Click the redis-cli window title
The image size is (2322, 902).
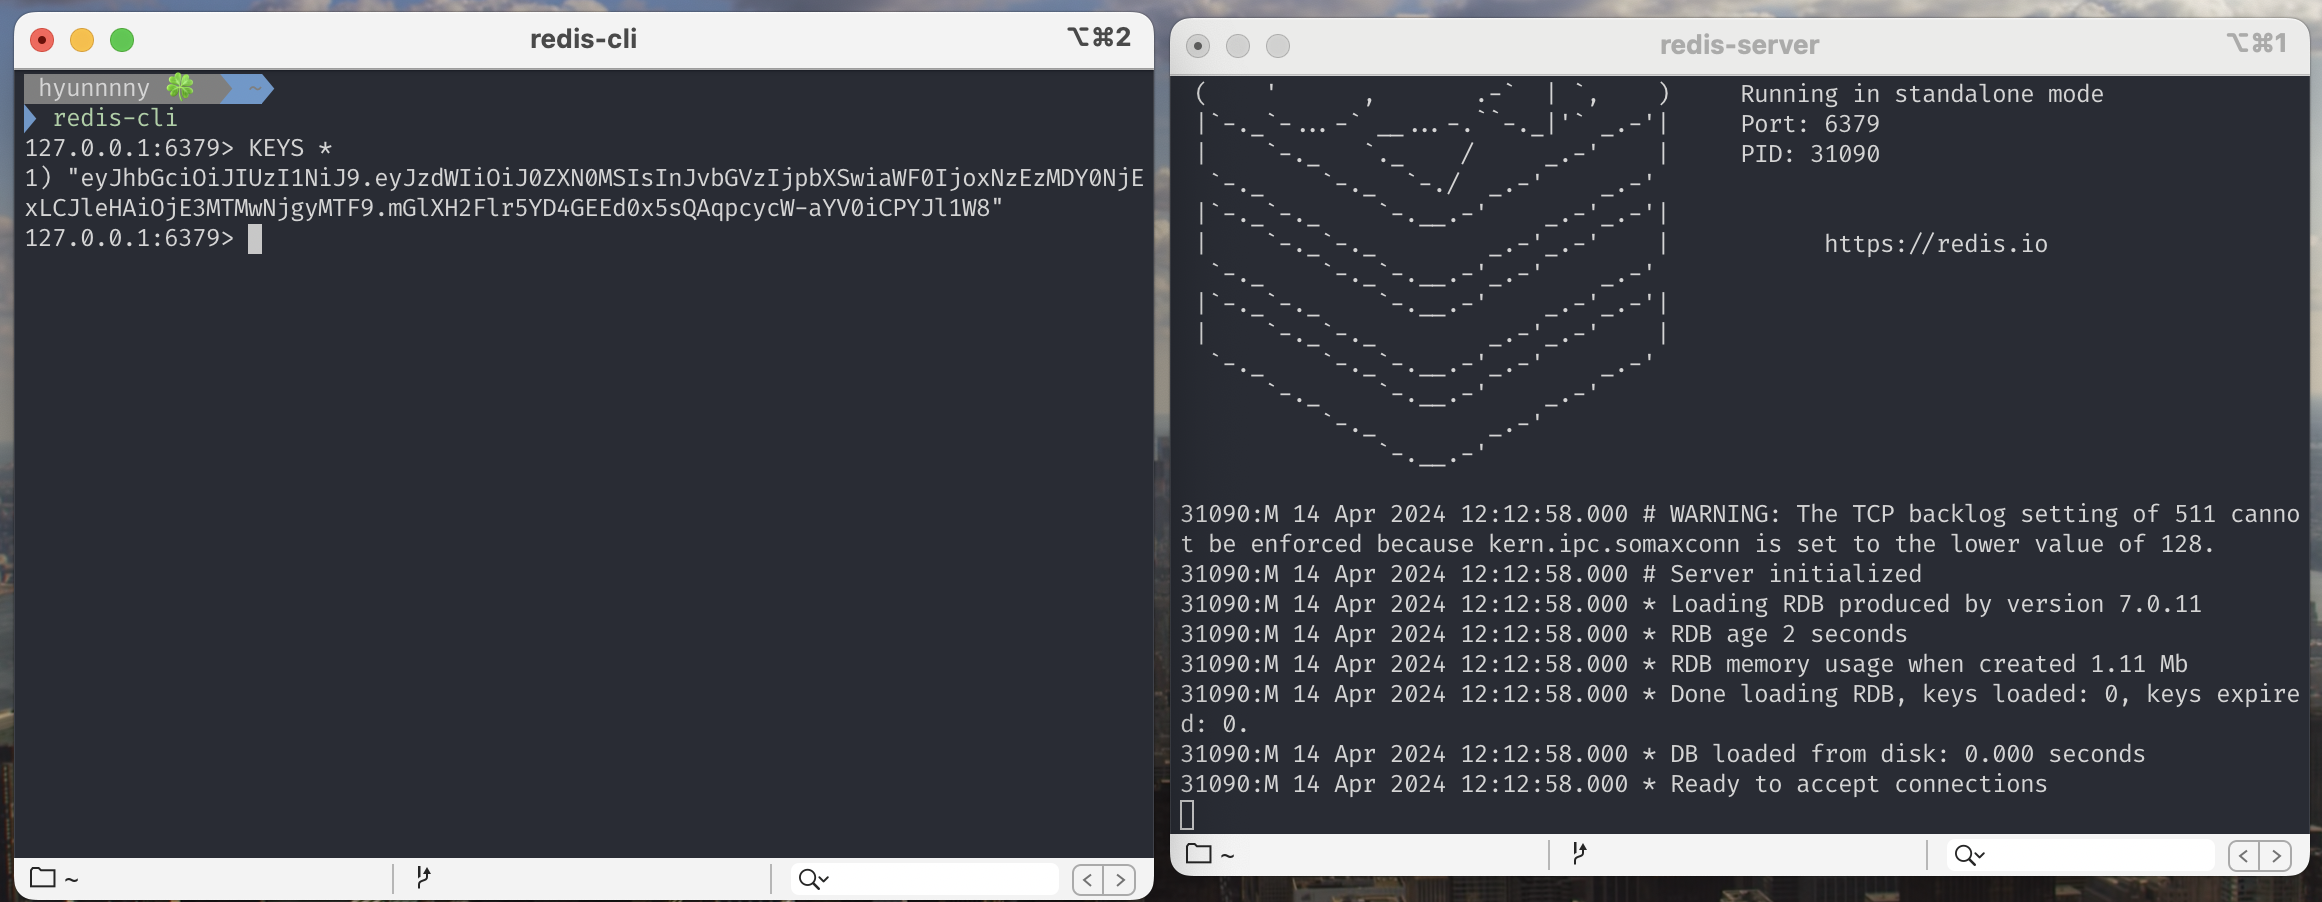(583, 39)
